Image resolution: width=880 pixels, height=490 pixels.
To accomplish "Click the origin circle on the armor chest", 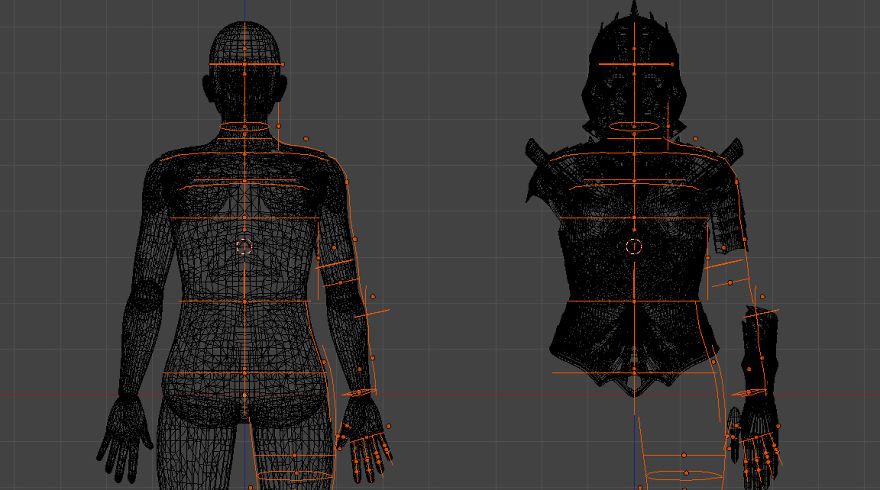I will (633, 246).
